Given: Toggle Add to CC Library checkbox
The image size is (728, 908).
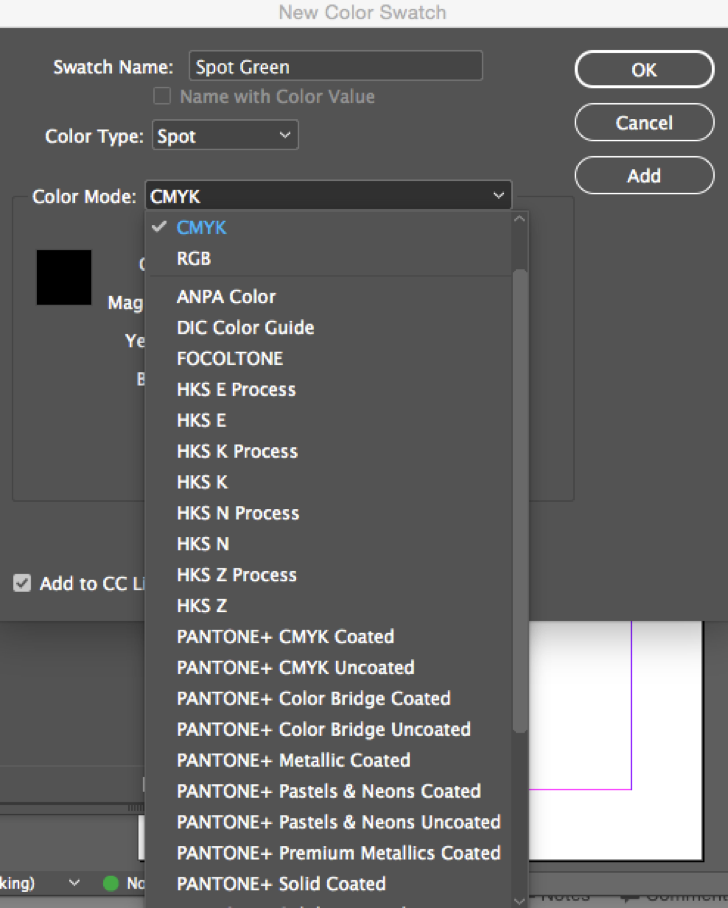Looking at the screenshot, I should coord(22,583).
